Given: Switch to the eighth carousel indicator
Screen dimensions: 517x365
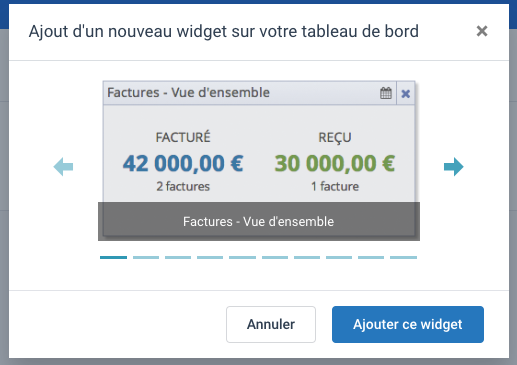Looking at the screenshot, I should [339, 257].
